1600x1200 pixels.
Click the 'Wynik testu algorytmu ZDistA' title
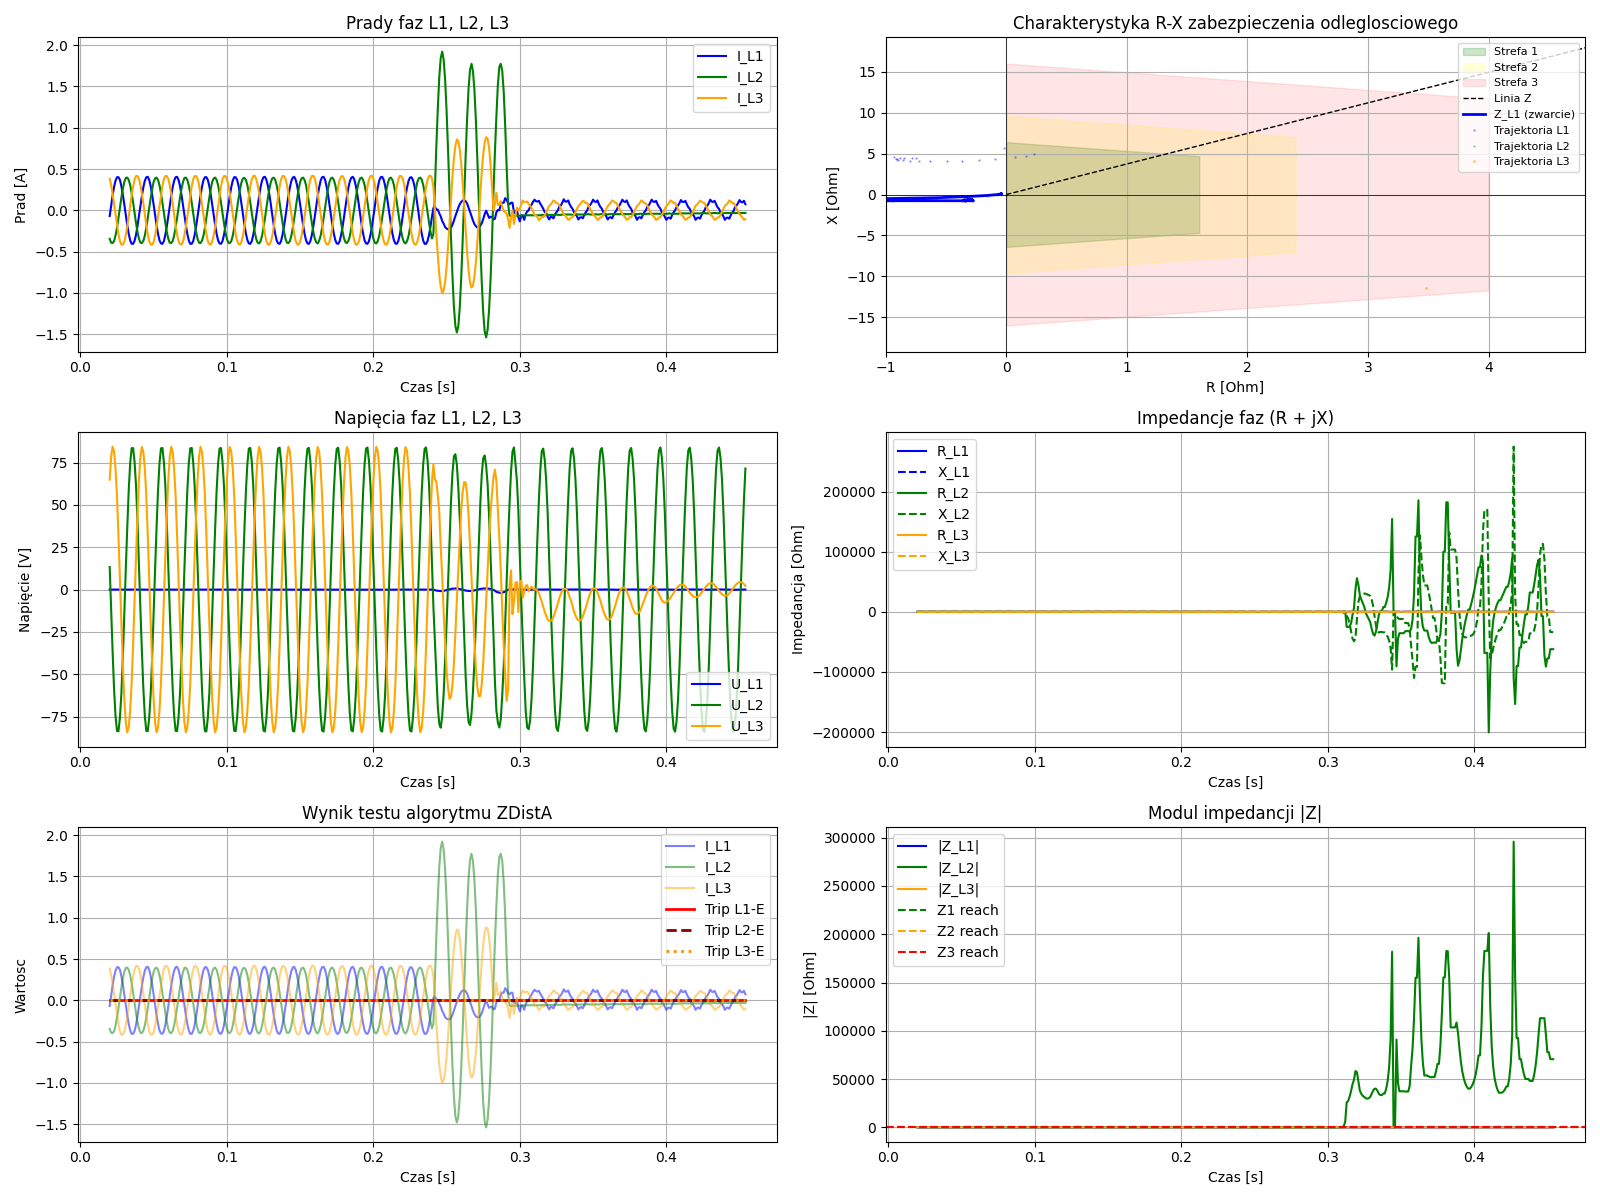[427, 813]
